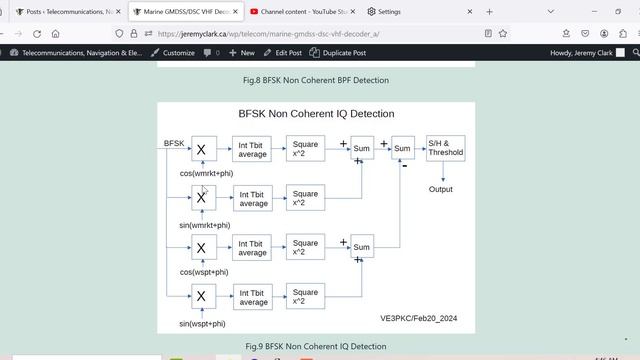640x360 pixels.
Task: Click the cos(wmrkt+phi) label in diagram
Action: [x=207, y=173]
